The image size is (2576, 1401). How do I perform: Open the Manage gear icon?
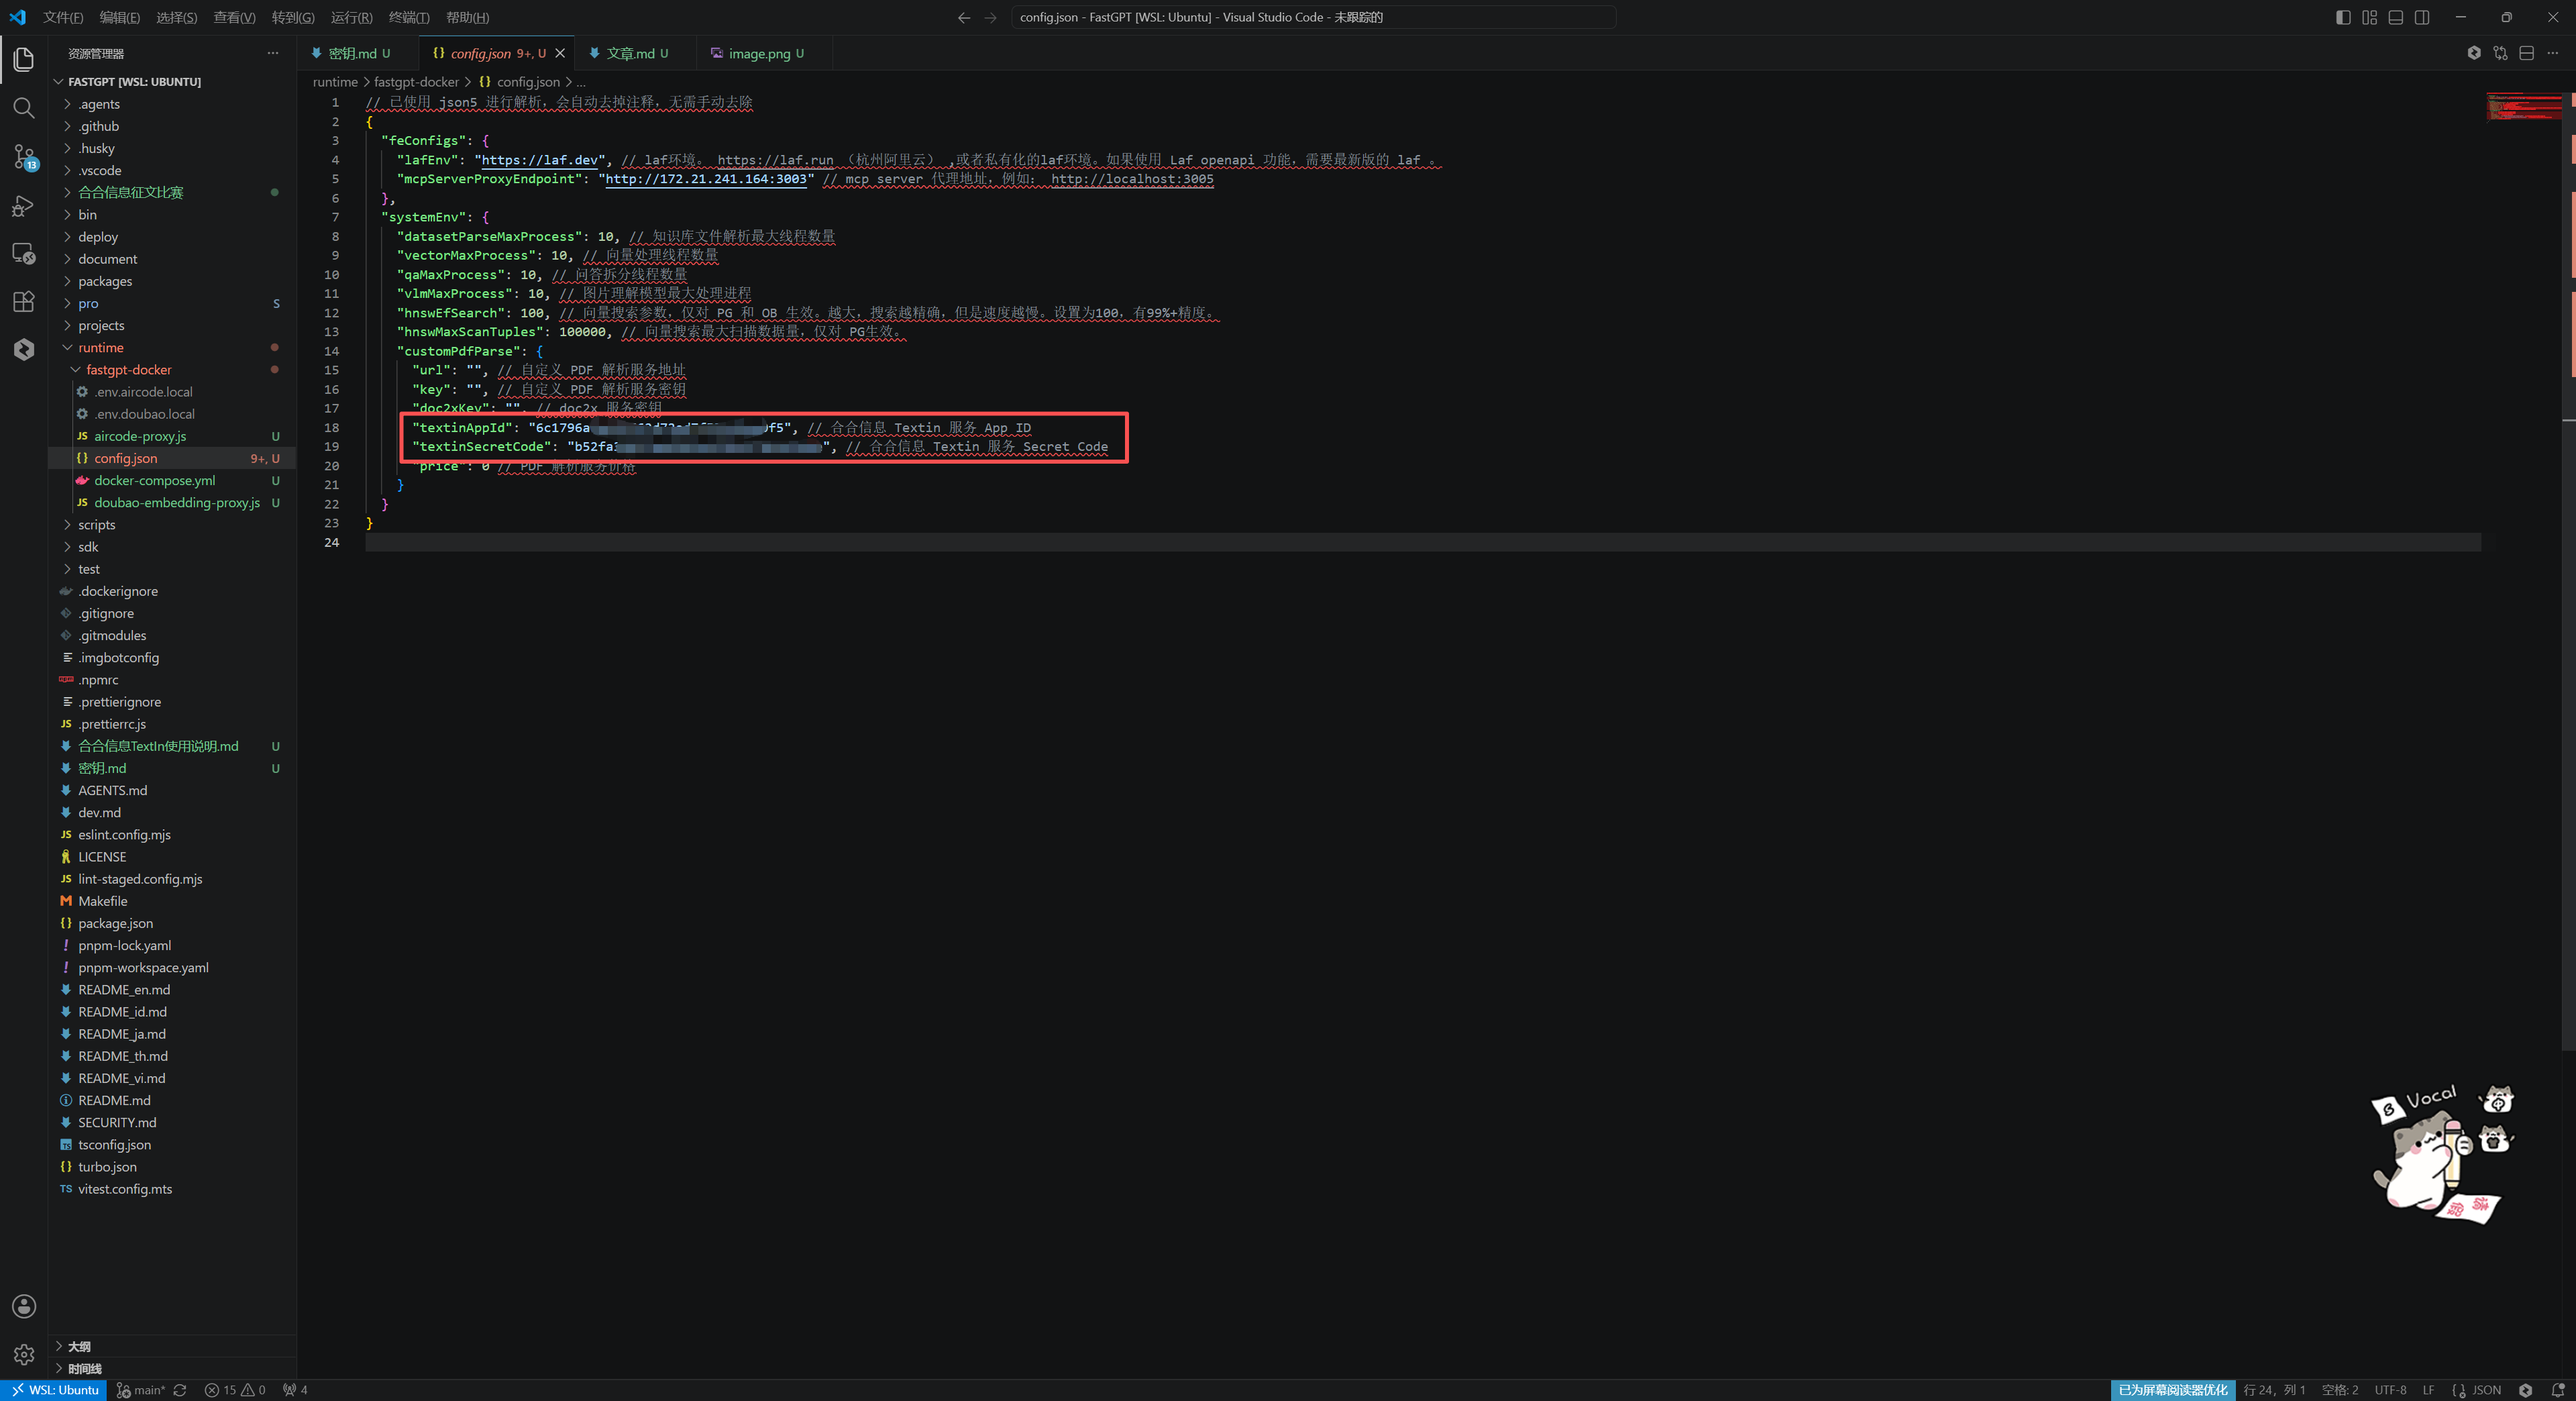[24, 1354]
